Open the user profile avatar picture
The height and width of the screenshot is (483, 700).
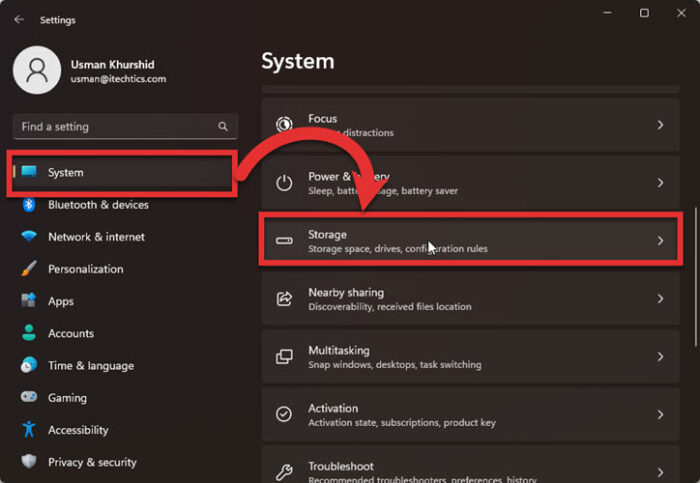[37, 70]
